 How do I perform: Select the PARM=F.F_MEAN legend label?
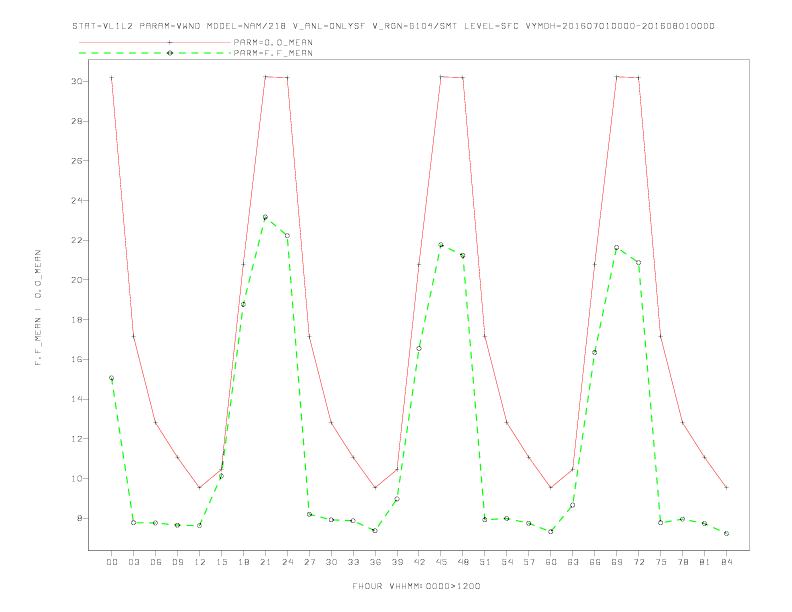click(x=273, y=53)
